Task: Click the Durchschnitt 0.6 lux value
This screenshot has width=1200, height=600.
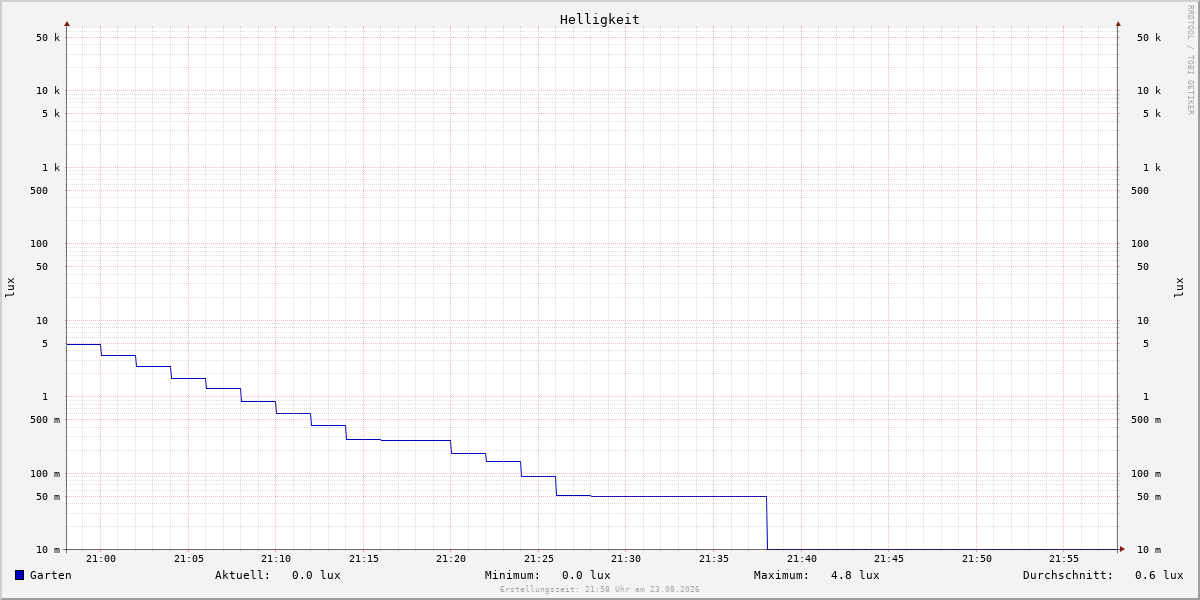Action: [x=1159, y=575]
